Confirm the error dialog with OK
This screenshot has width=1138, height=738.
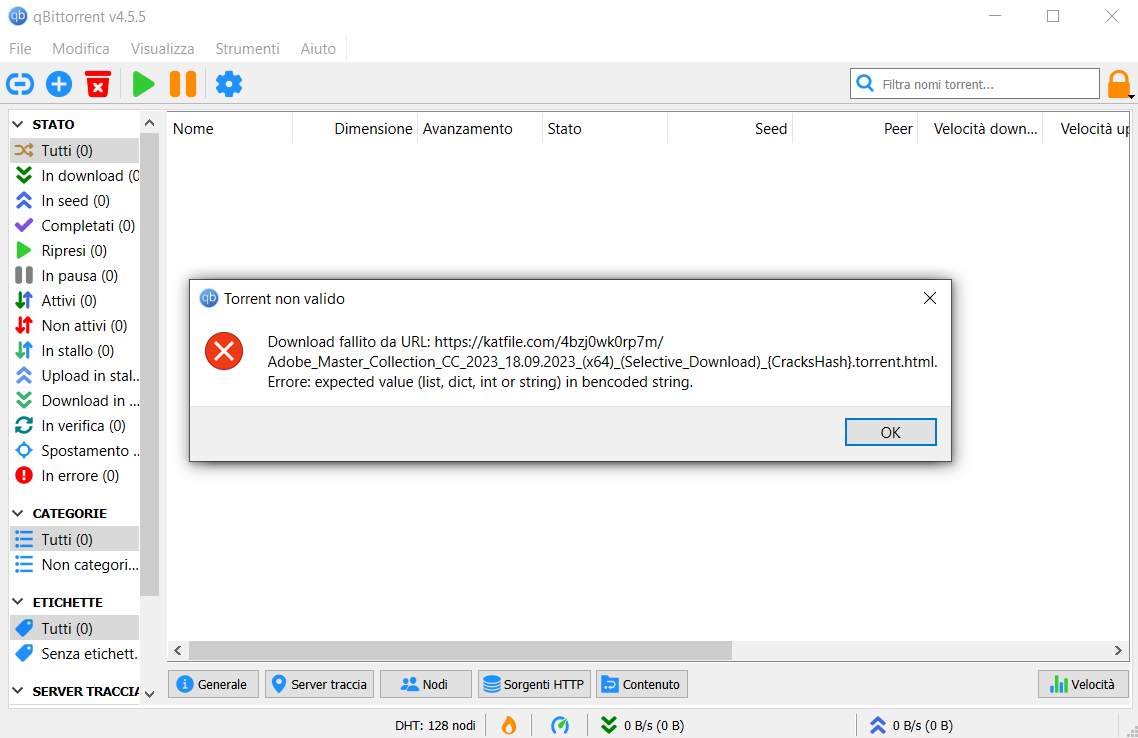(x=891, y=432)
